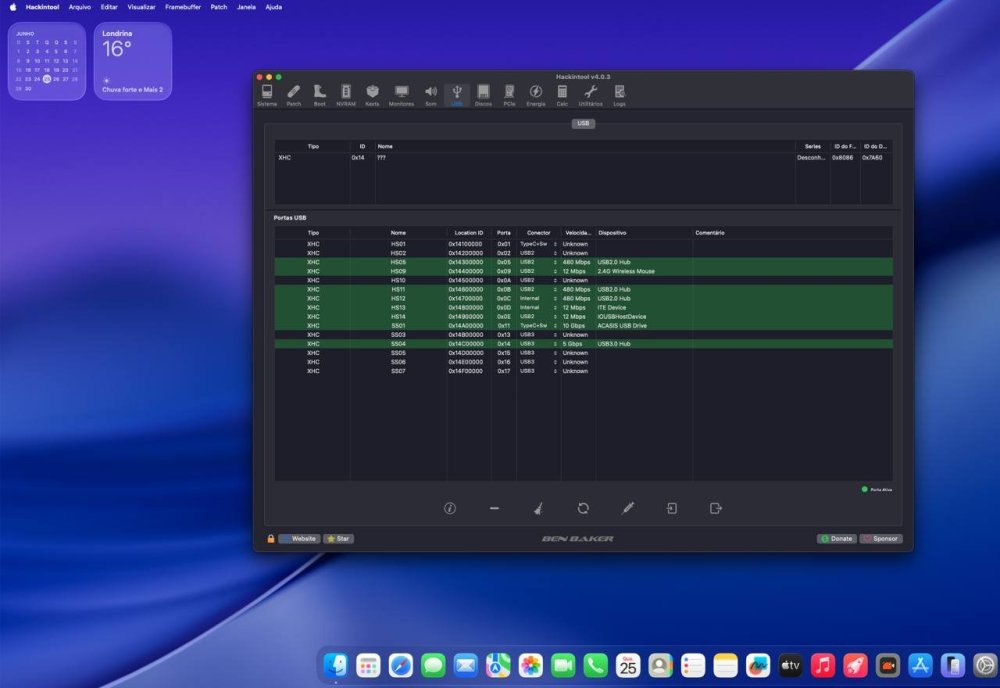This screenshot has height=688, width=1000.
Task: Select the SS04 USB3.0 Hub row
Action: 584,344
